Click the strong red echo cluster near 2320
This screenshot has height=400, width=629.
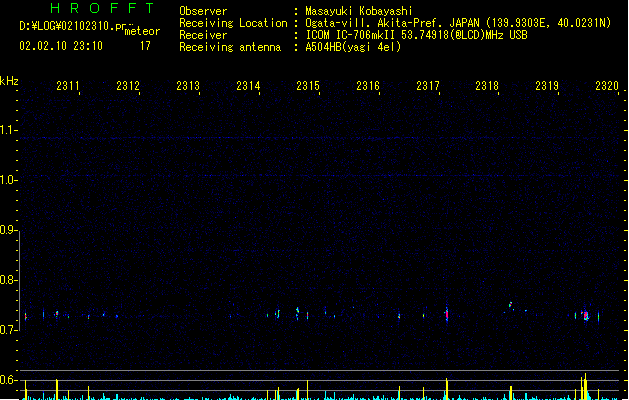click(586, 316)
